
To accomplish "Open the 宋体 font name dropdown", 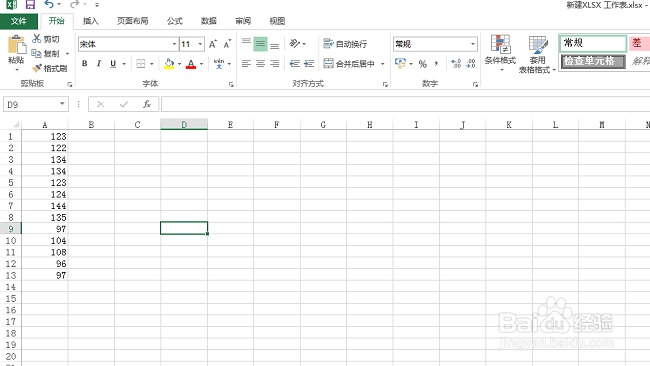I will point(174,44).
